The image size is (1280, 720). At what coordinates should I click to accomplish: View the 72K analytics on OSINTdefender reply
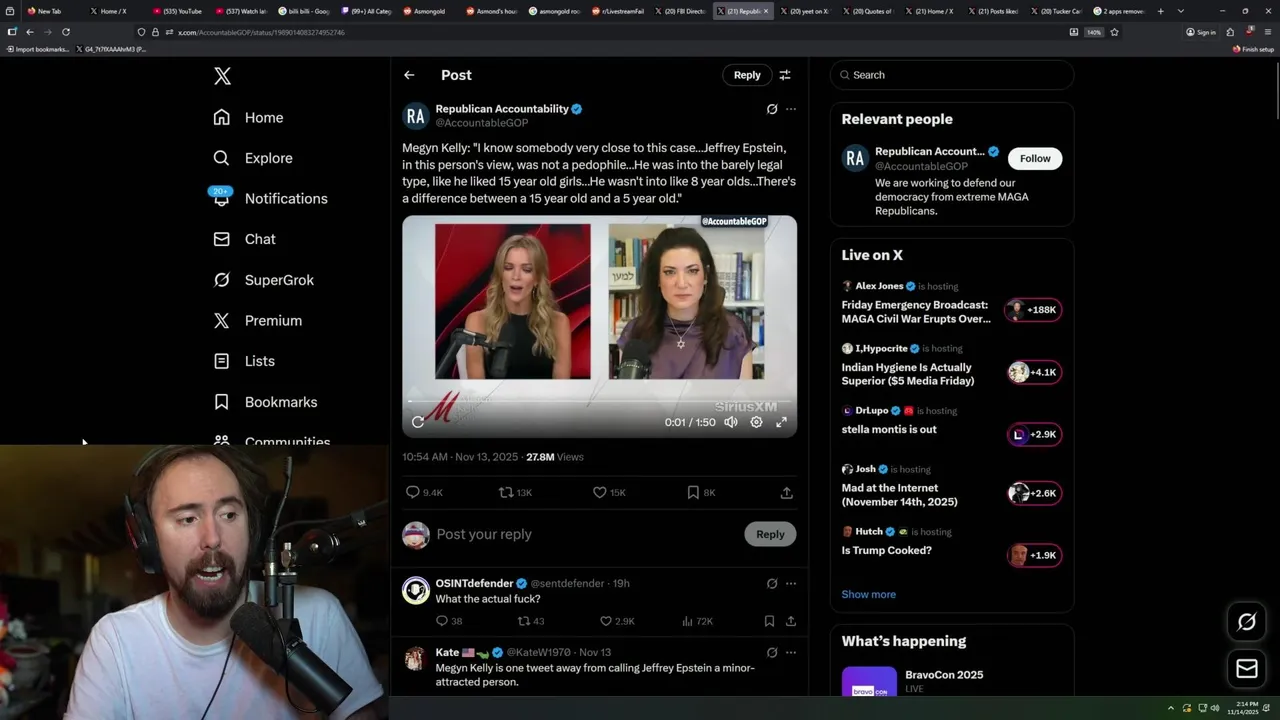click(697, 621)
